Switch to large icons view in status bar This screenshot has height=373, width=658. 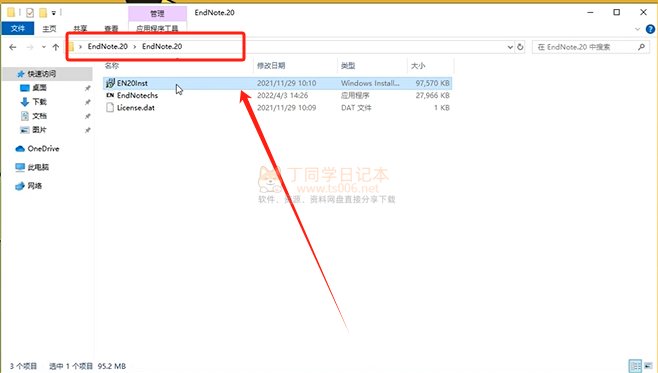(x=648, y=365)
